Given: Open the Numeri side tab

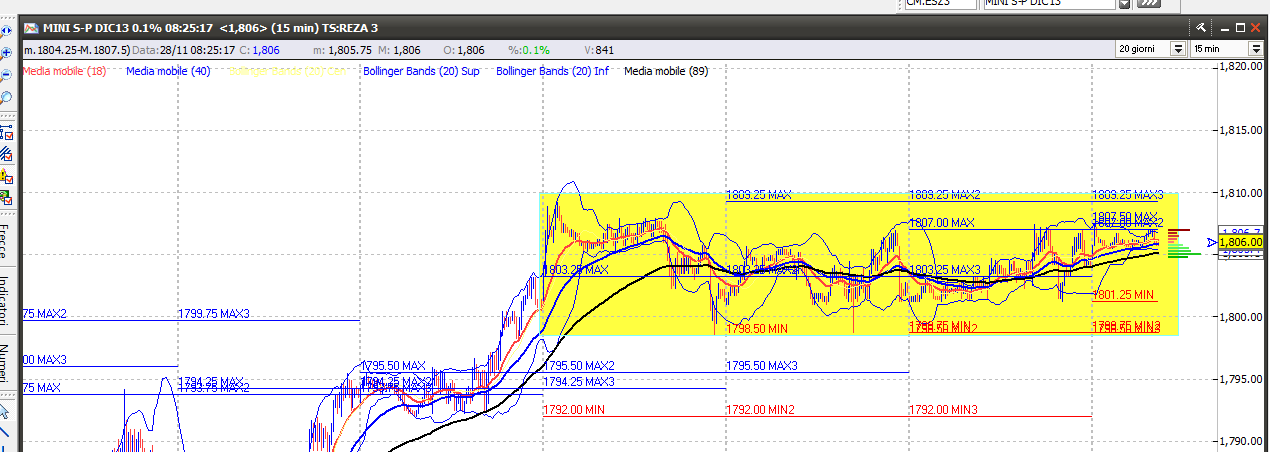Looking at the screenshot, I should (x=6, y=364).
